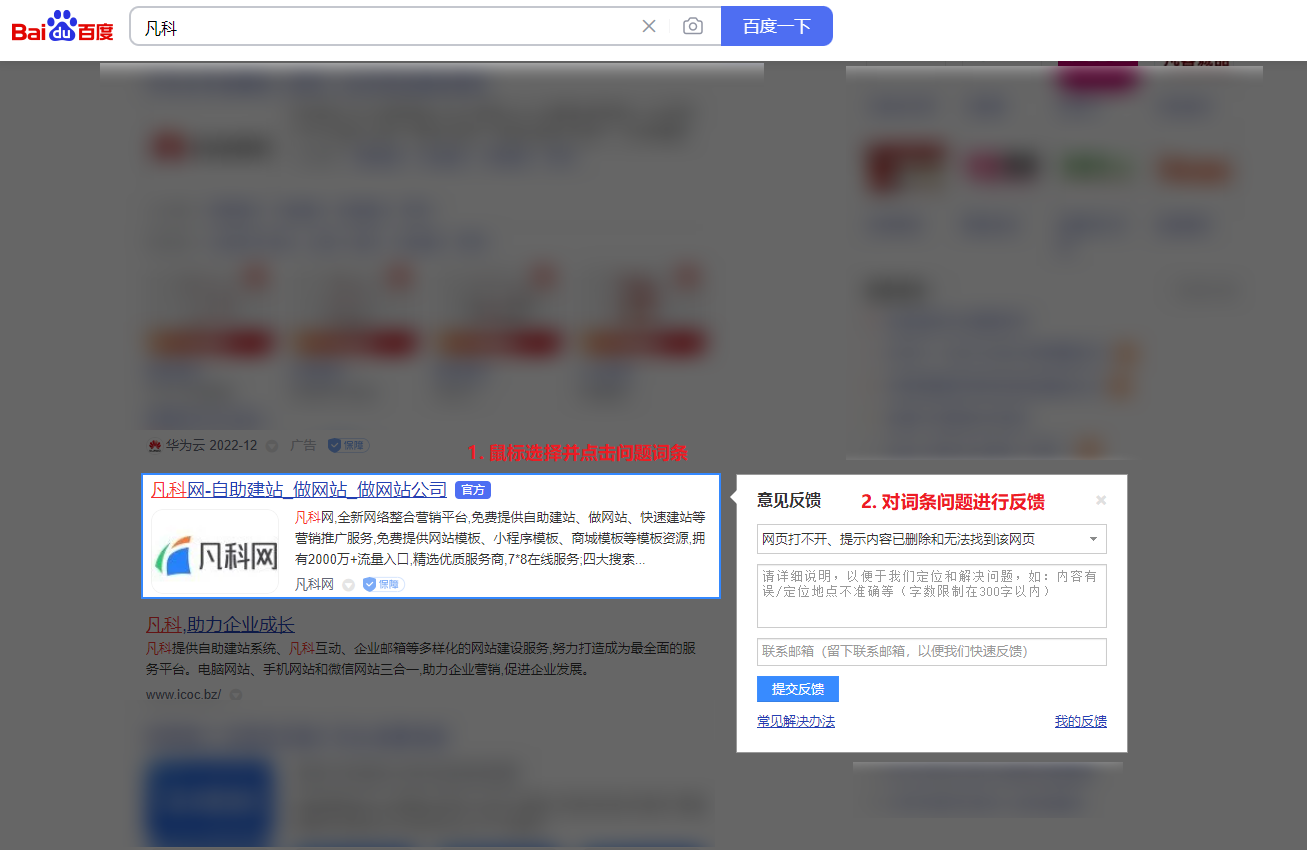This screenshot has width=1307, height=850.
Task: Click the Baidu logo
Action: pyautogui.click(x=61, y=26)
